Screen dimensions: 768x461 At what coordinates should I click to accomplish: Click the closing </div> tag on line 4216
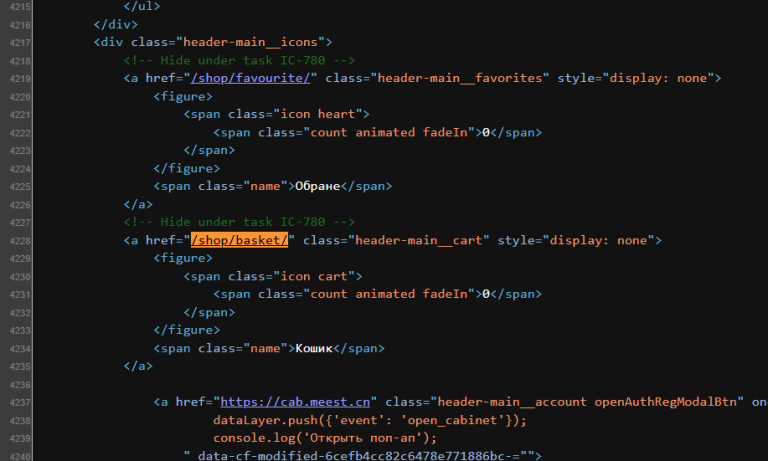click(x=116, y=24)
